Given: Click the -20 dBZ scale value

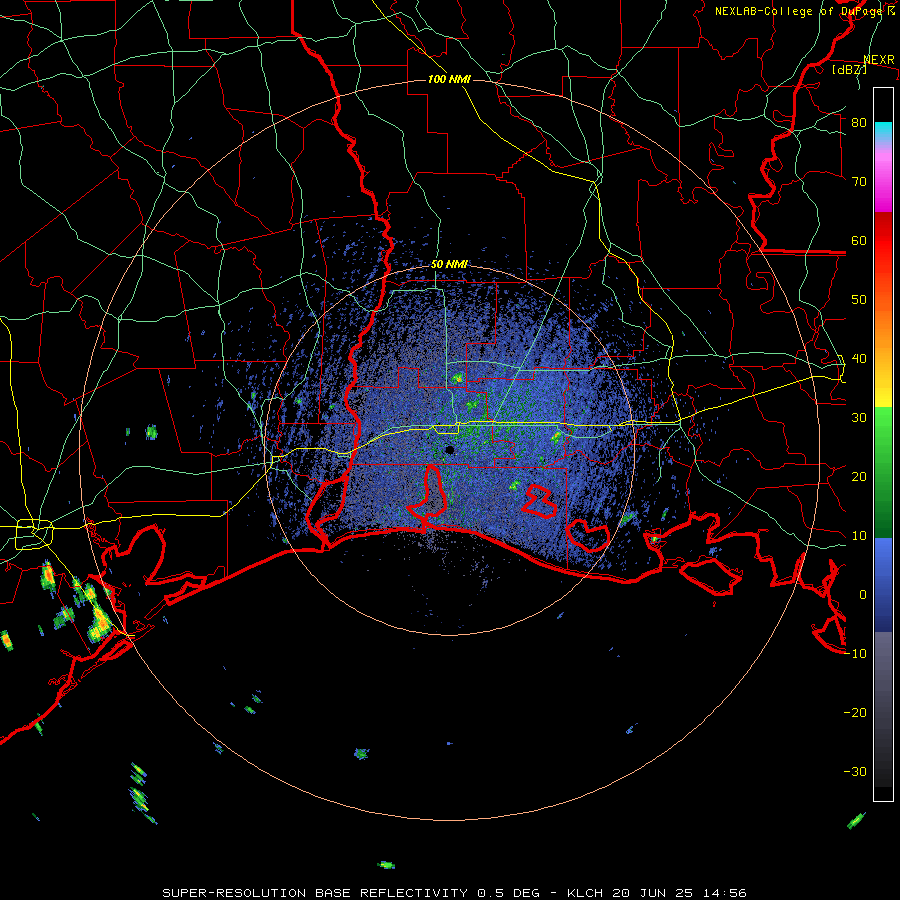Looking at the screenshot, I should click(855, 712).
